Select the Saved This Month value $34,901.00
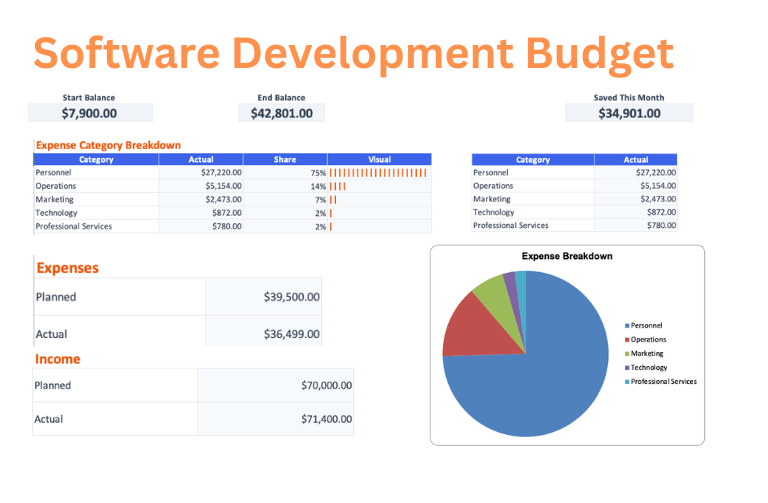The width and height of the screenshot is (768, 503). pos(629,113)
